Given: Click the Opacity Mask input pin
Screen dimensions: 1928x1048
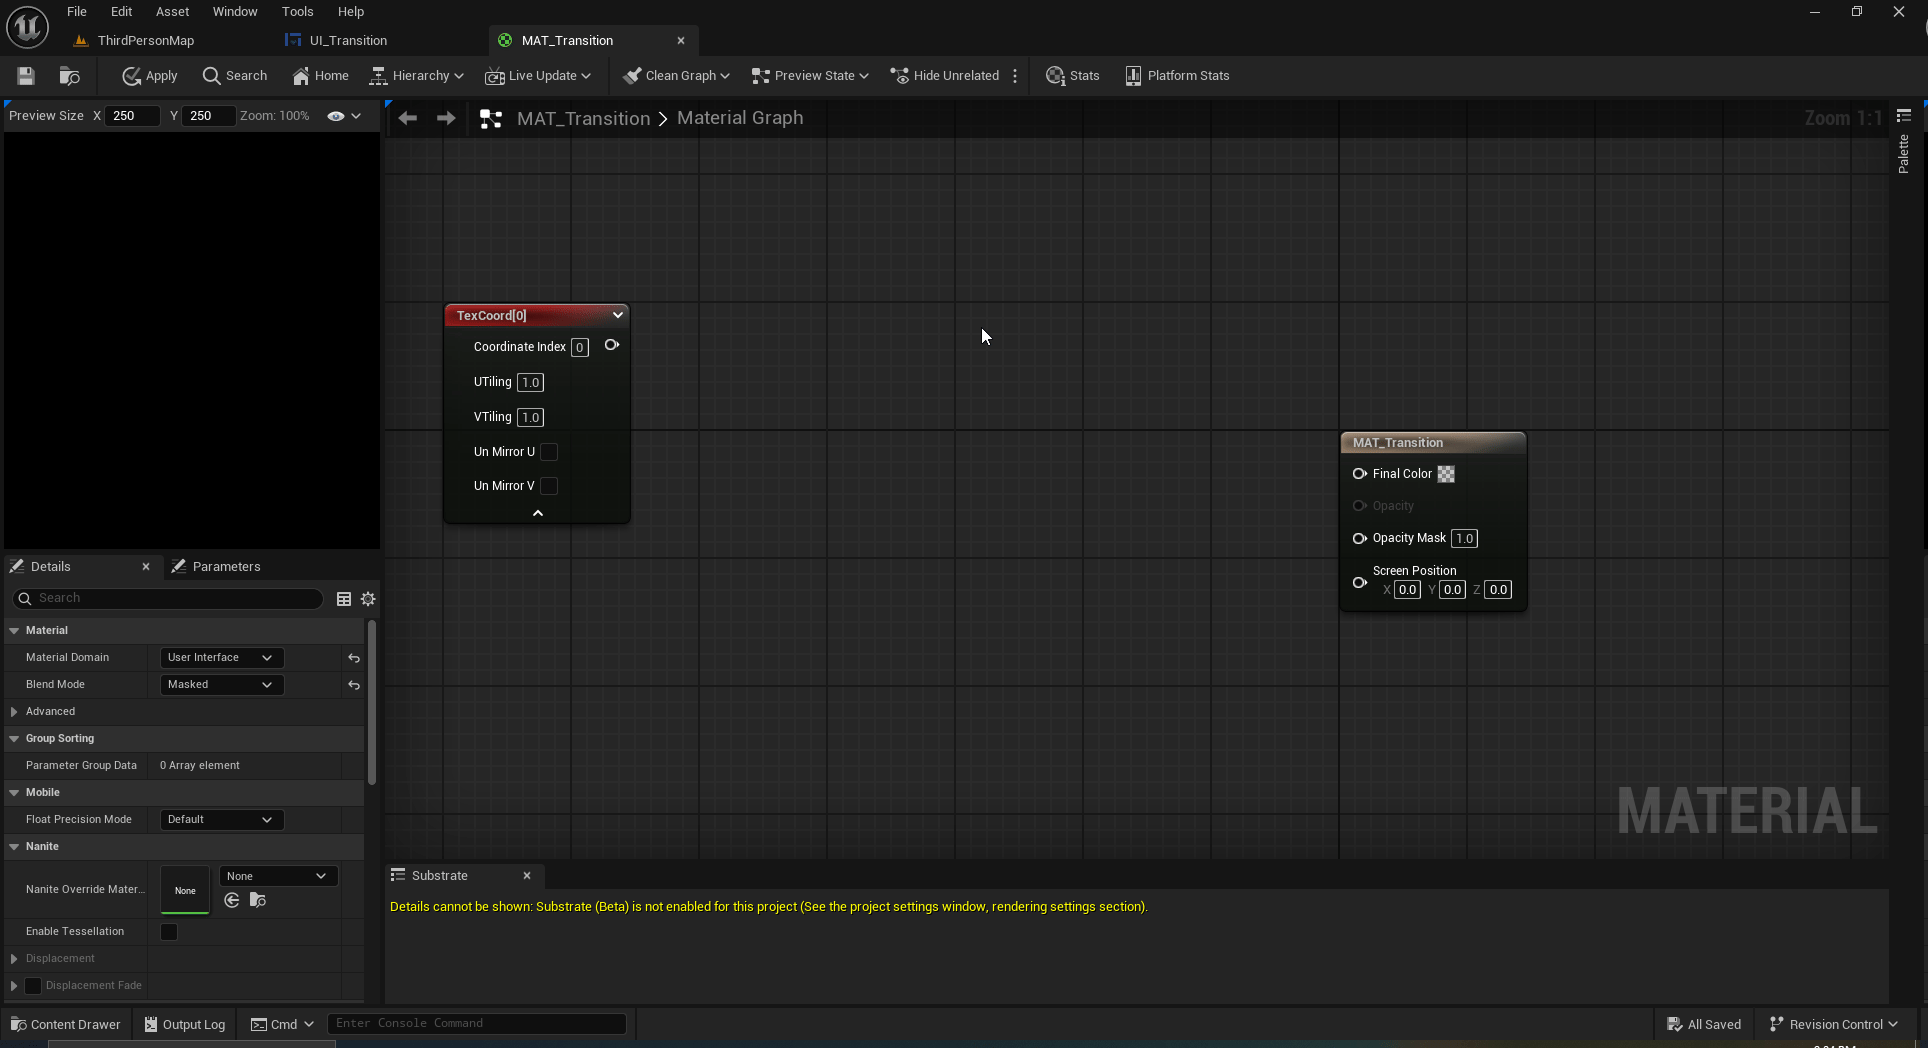Looking at the screenshot, I should point(1360,538).
